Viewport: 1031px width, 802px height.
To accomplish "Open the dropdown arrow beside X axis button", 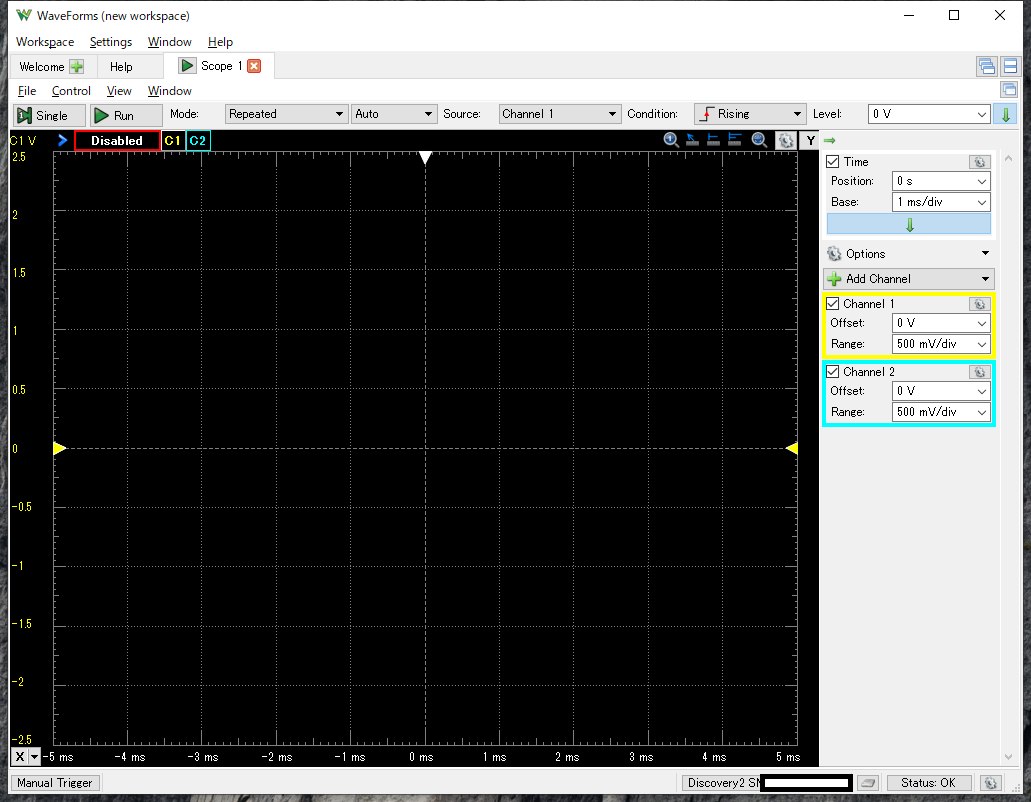I will (x=35, y=757).
